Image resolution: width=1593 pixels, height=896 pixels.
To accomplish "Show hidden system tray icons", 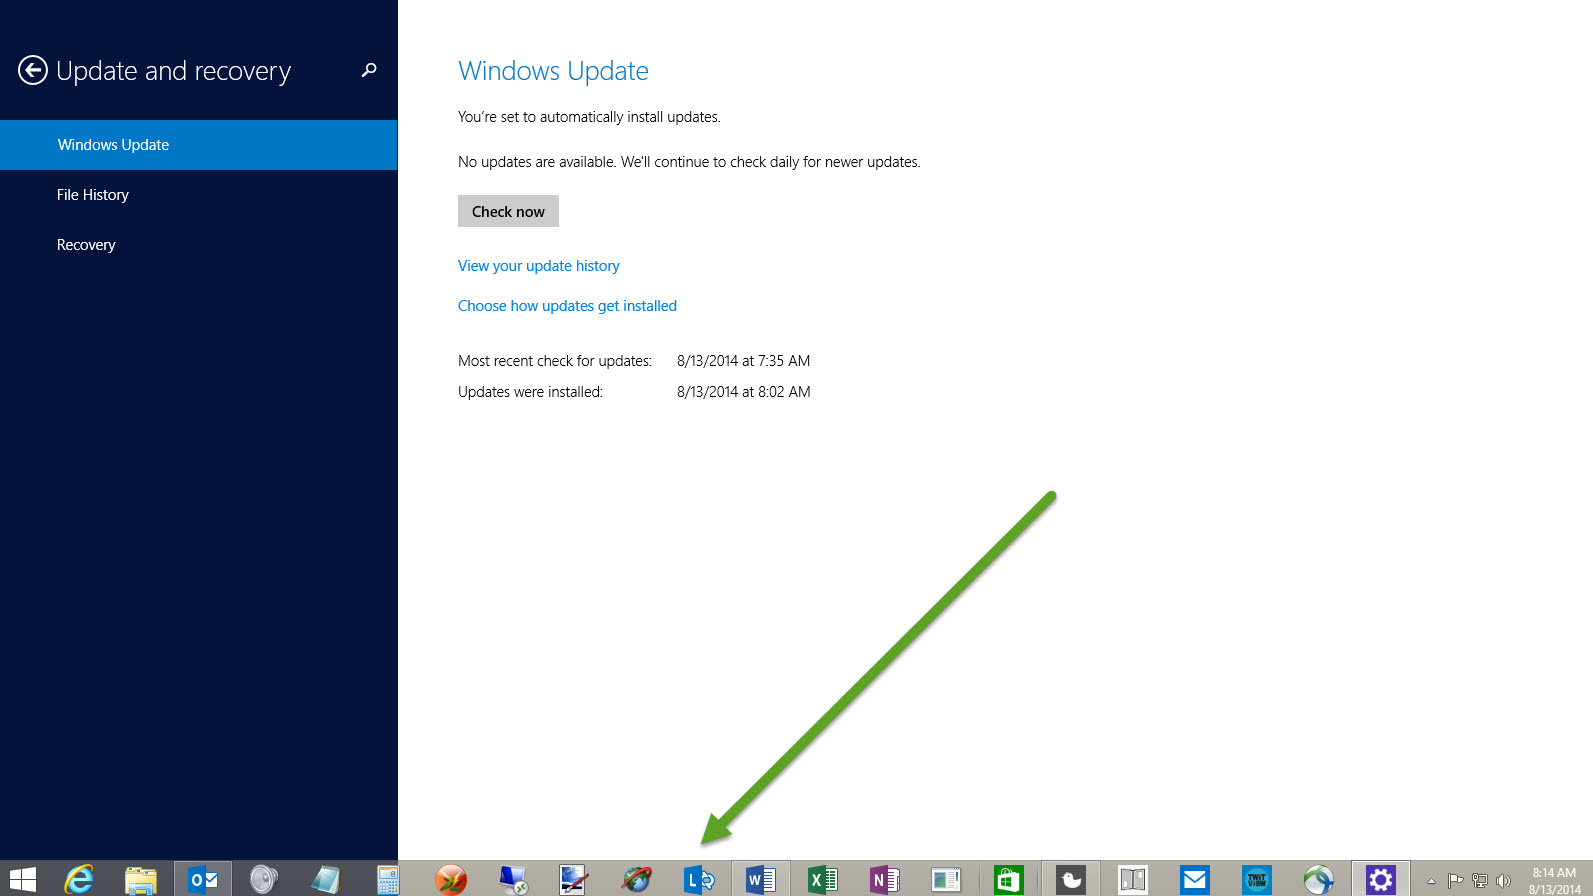I will [1431, 880].
